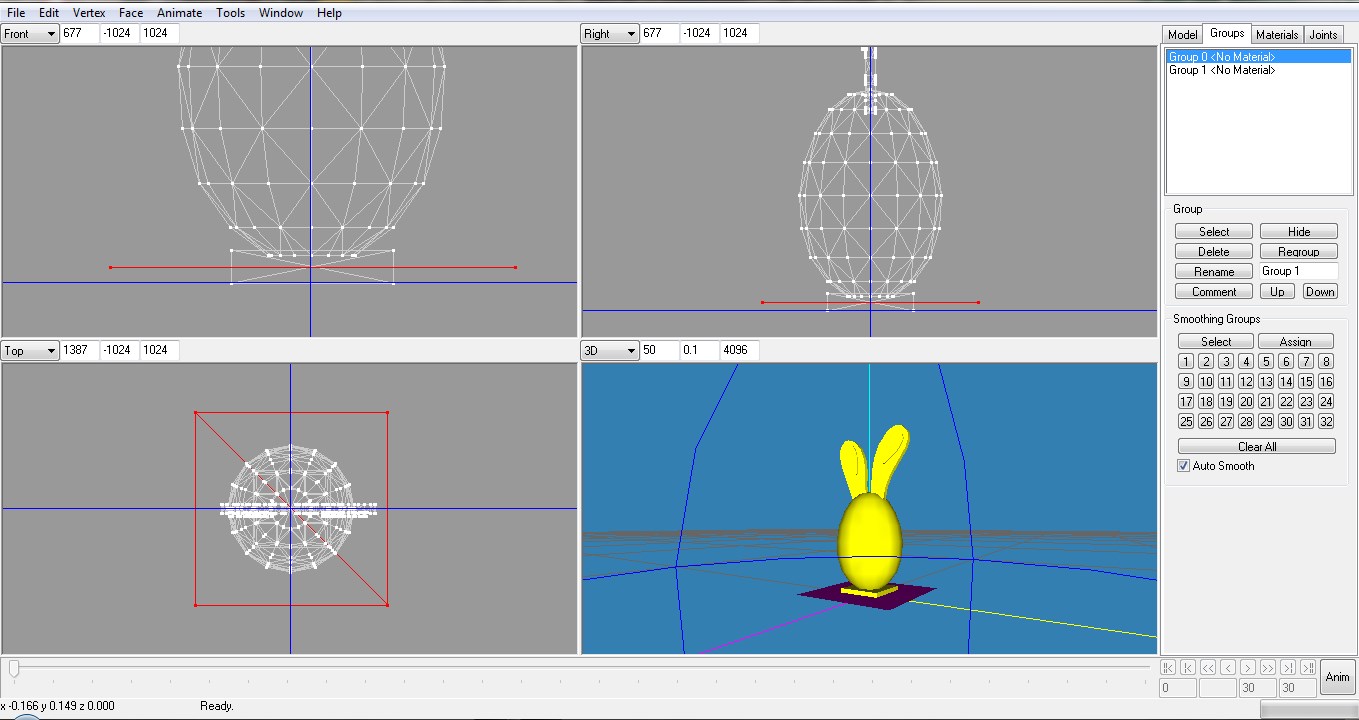
Task: Click the Clear All smoothing groups button
Action: pyautogui.click(x=1257, y=446)
